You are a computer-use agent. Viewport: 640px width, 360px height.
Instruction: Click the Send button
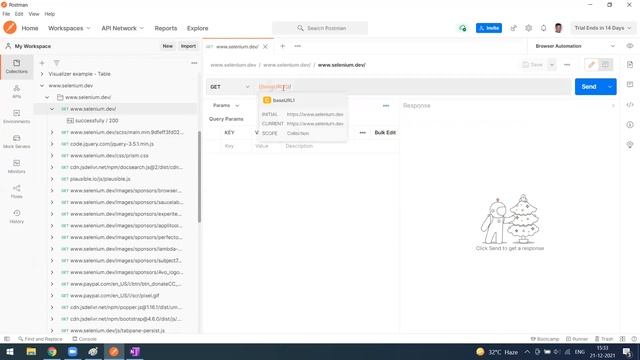coord(589,87)
